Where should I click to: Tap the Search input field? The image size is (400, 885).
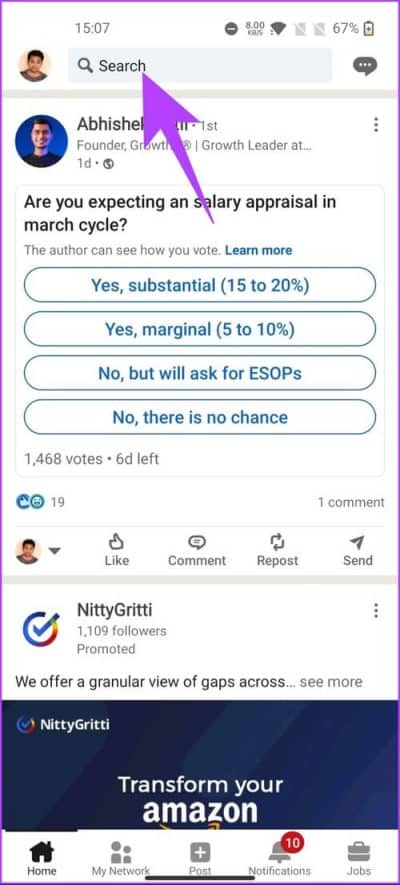coord(200,65)
